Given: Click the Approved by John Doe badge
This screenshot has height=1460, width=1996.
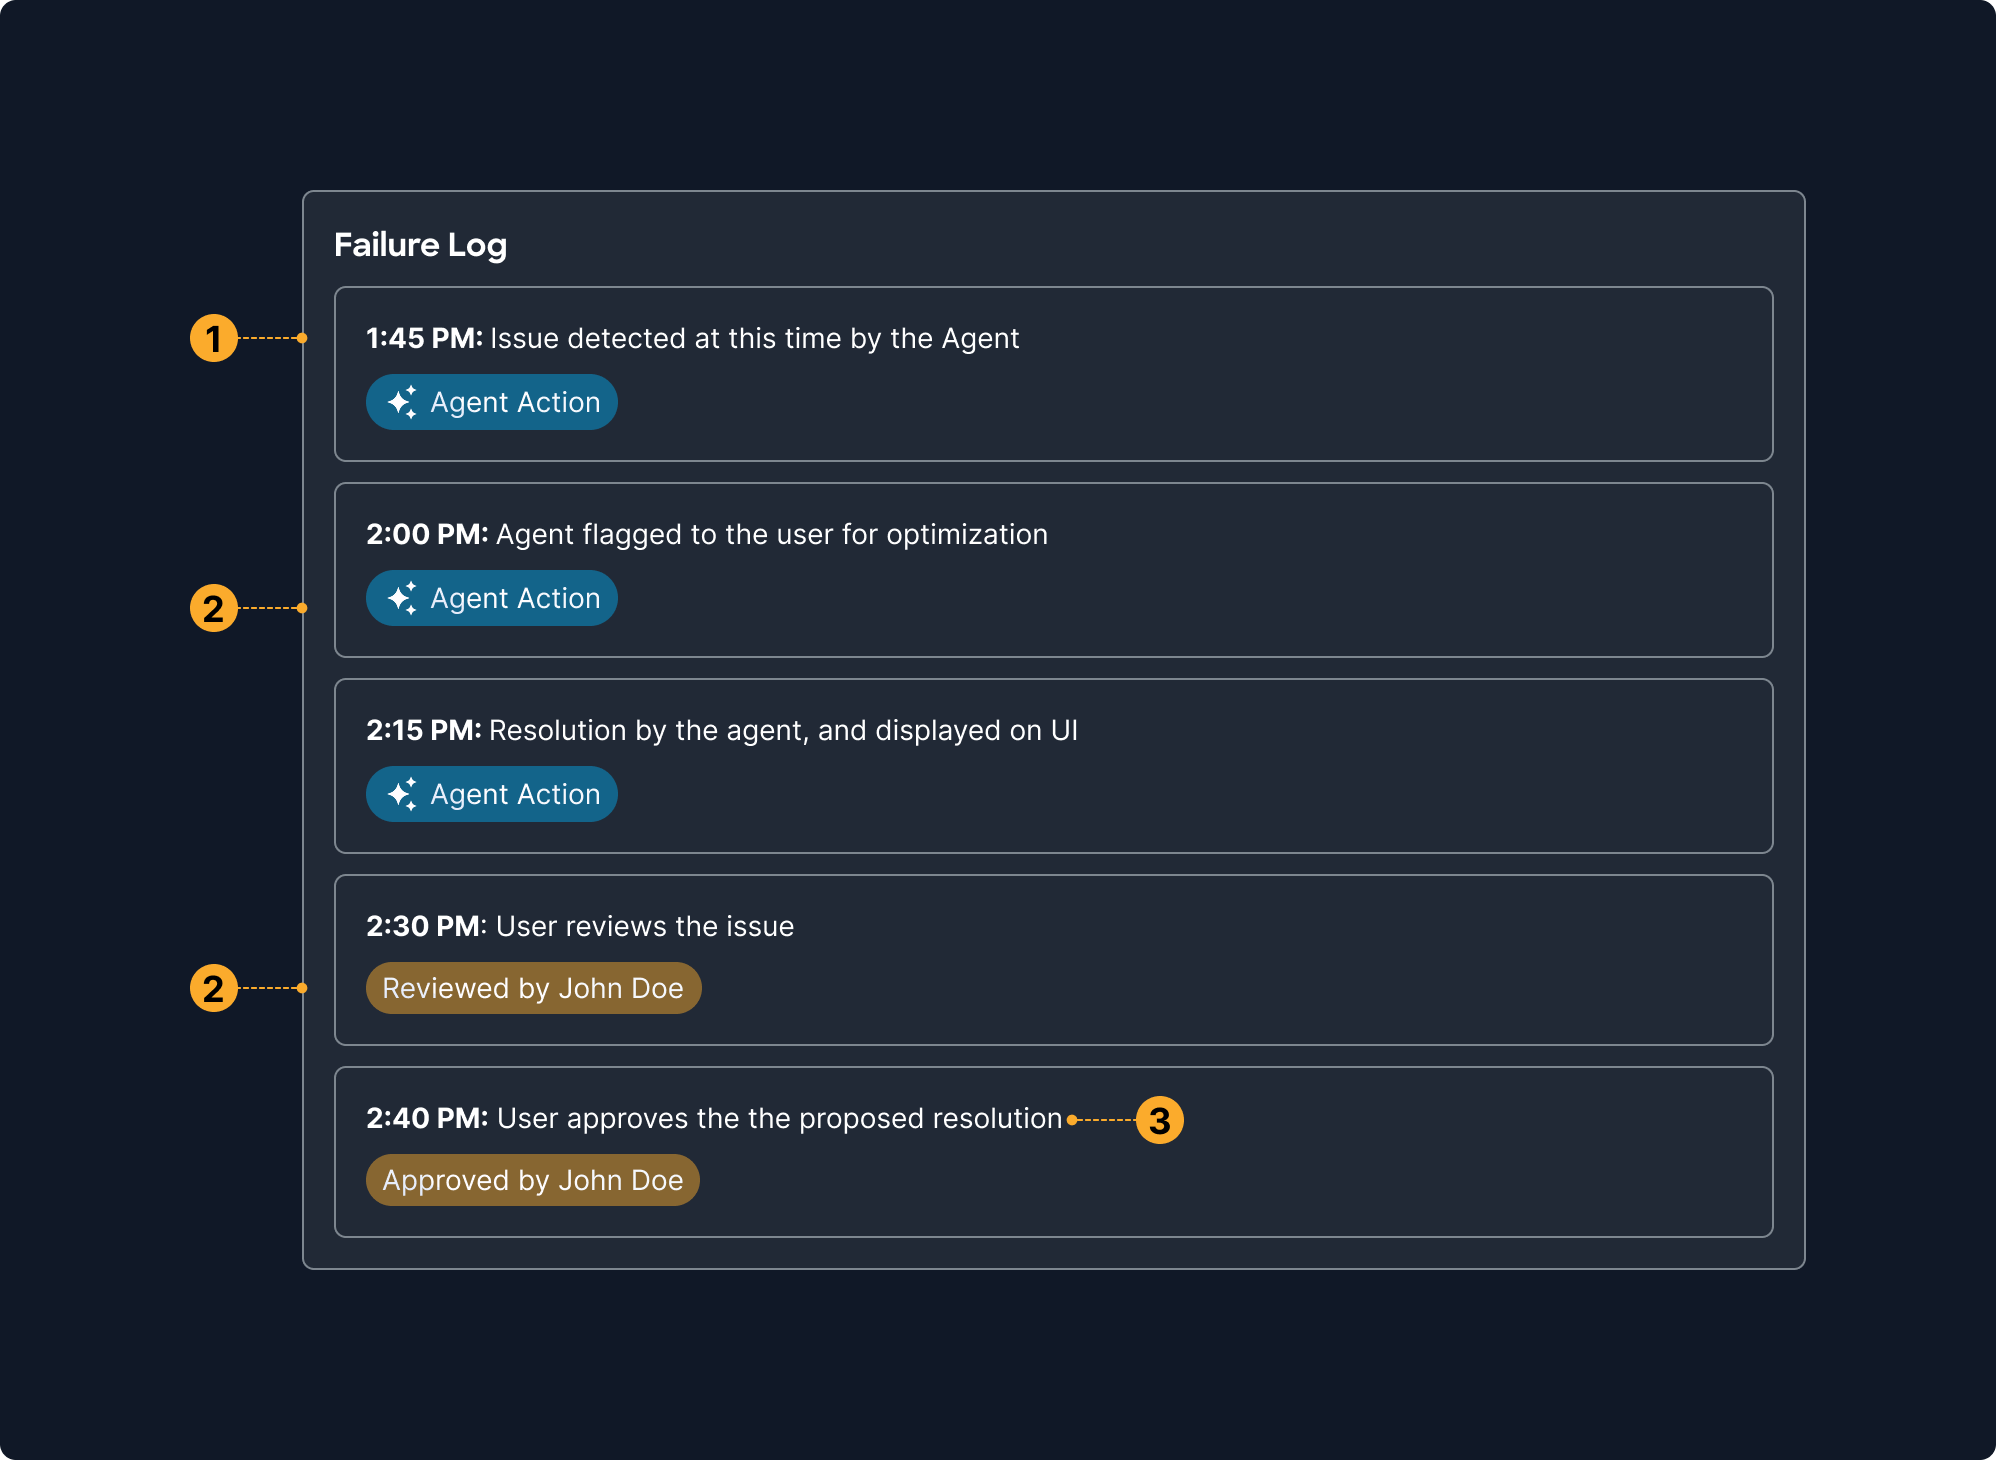Looking at the screenshot, I should pos(532,1180).
